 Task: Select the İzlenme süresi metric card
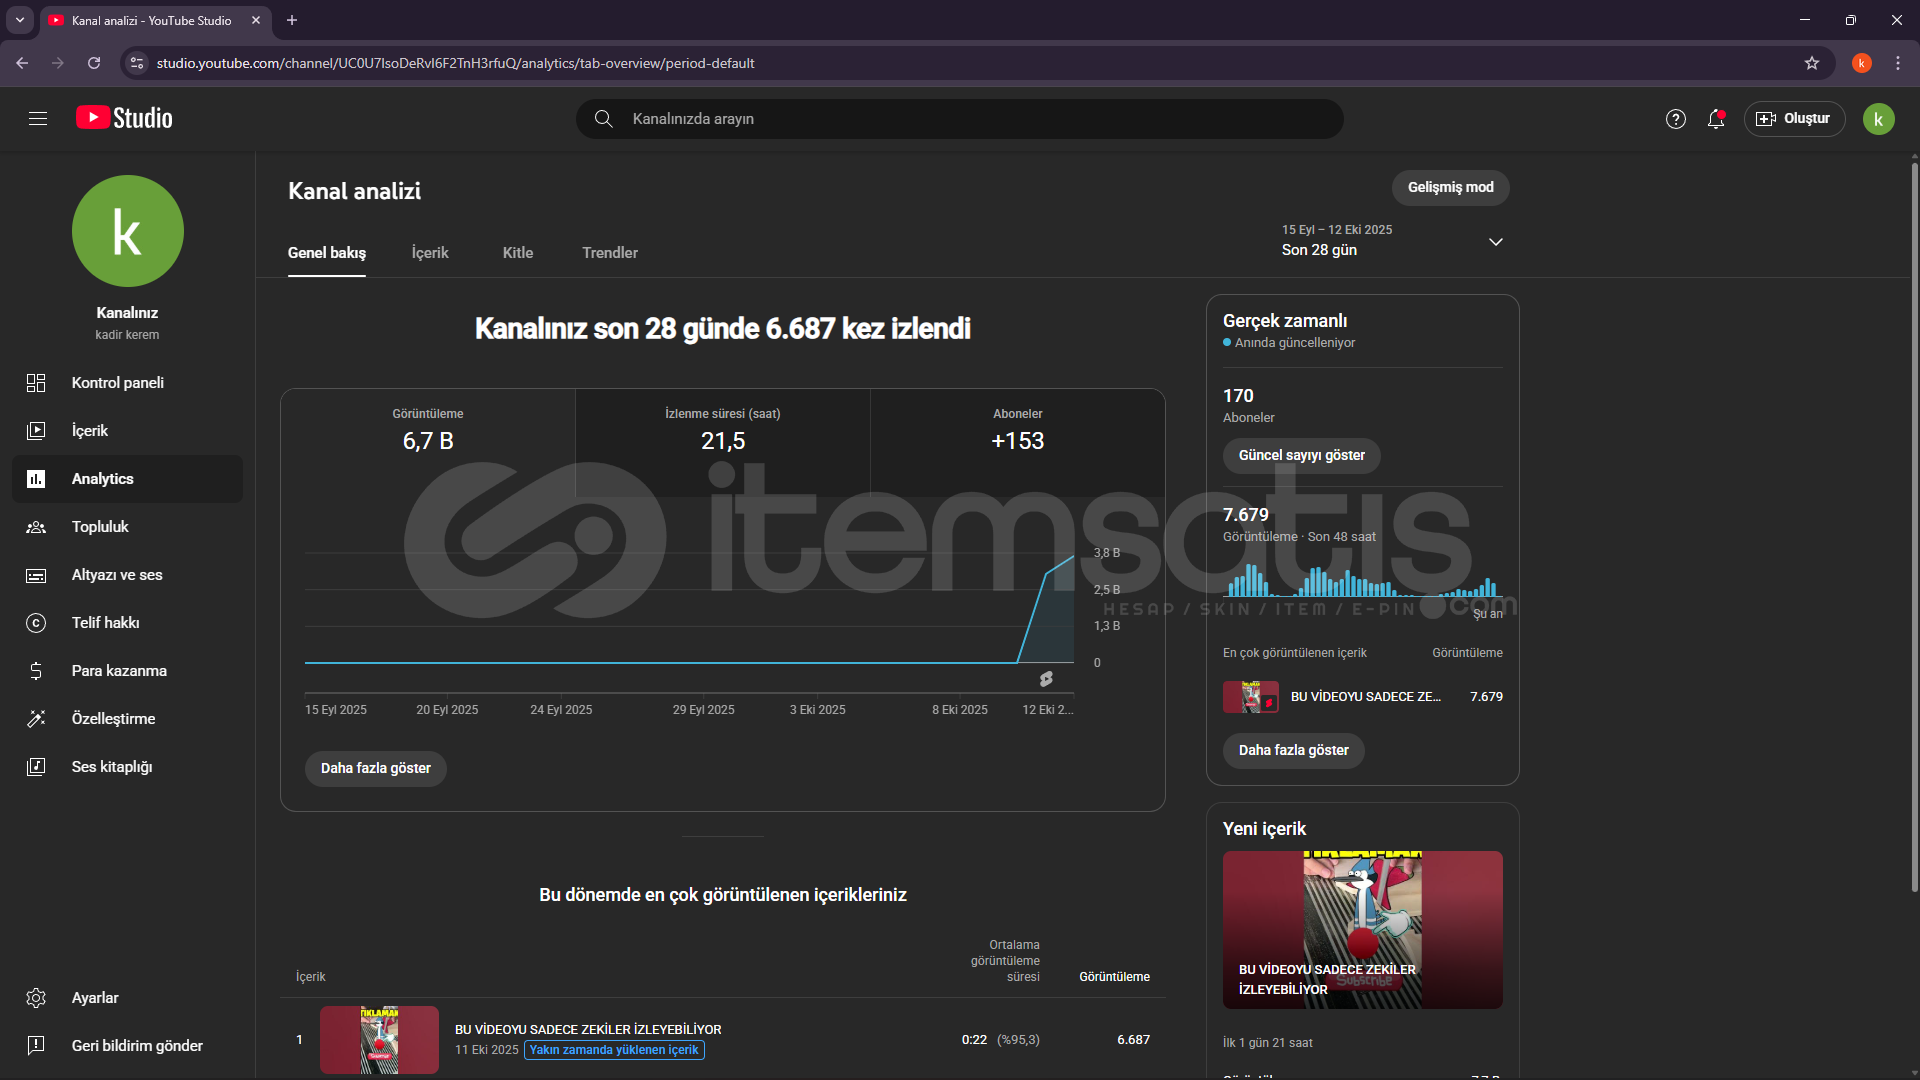(722, 430)
